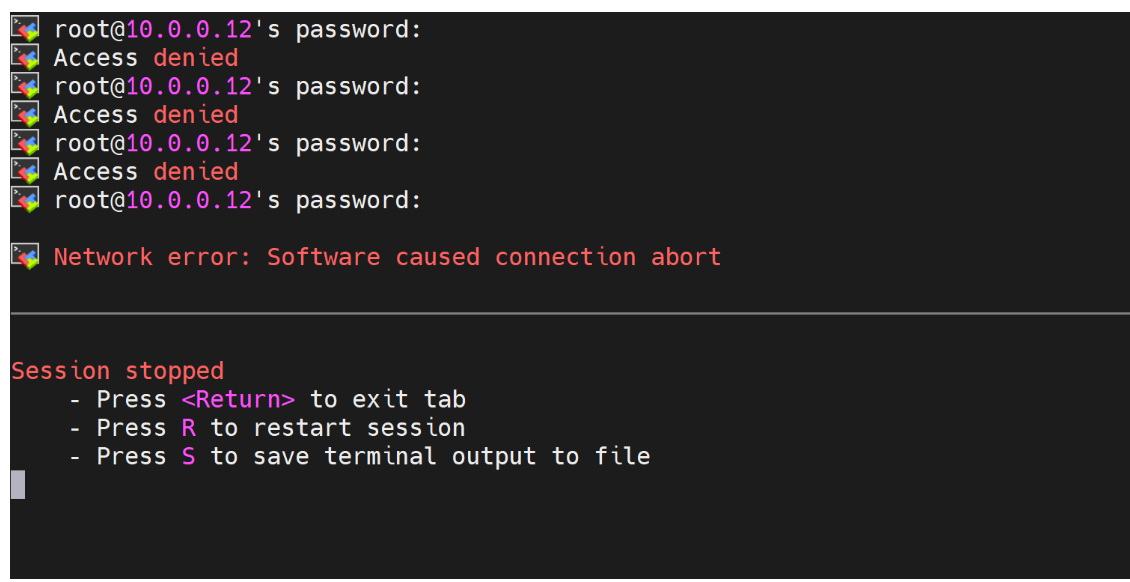Click icon beside third Access denied line
Screen dimensions: 1130x582
click(26, 172)
